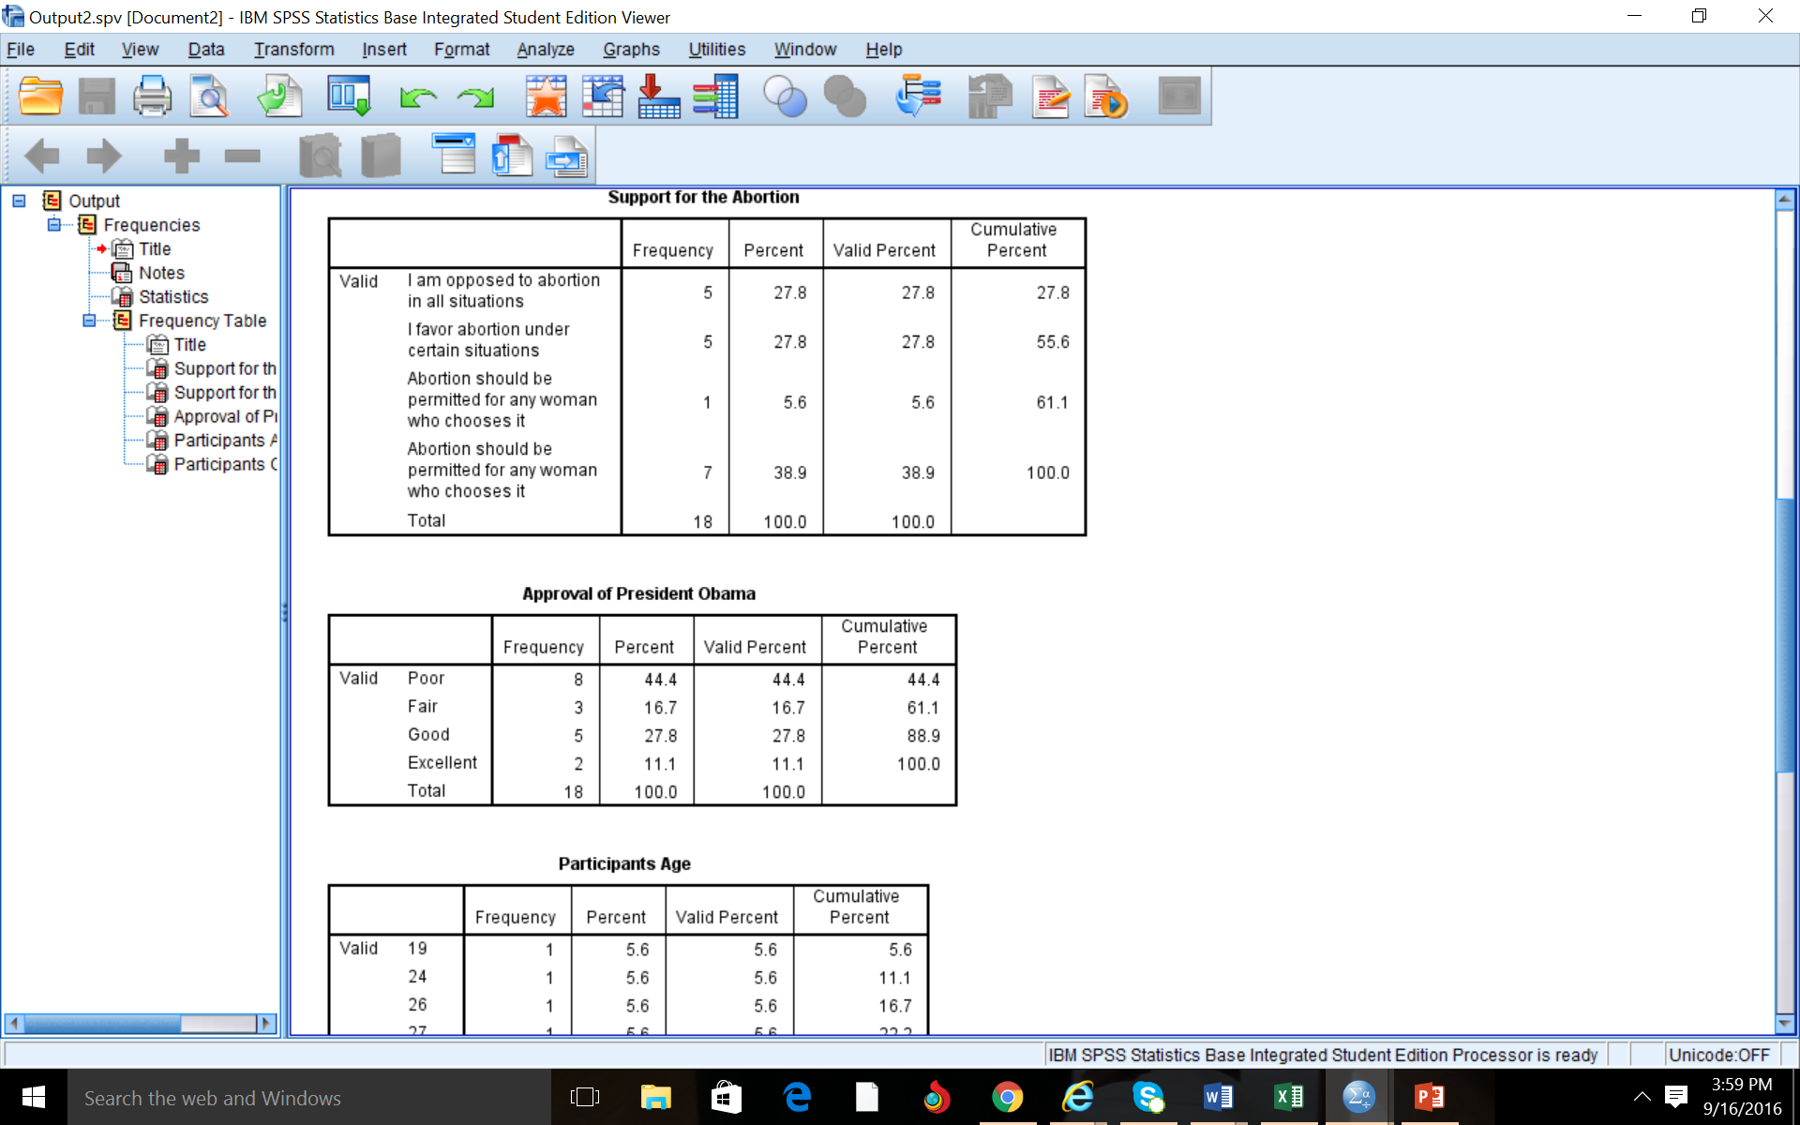The height and width of the screenshot is (1125, 1800).
Task: Collapse the Frequency Table node
Action: tap(89, 320)
